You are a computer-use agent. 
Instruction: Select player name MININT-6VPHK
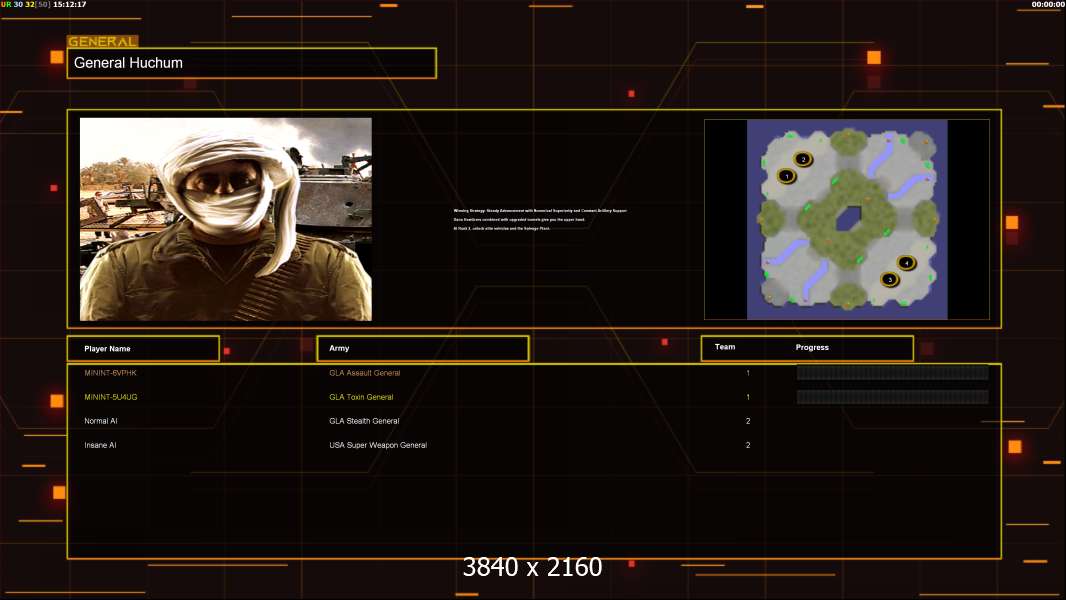point(110,373)
